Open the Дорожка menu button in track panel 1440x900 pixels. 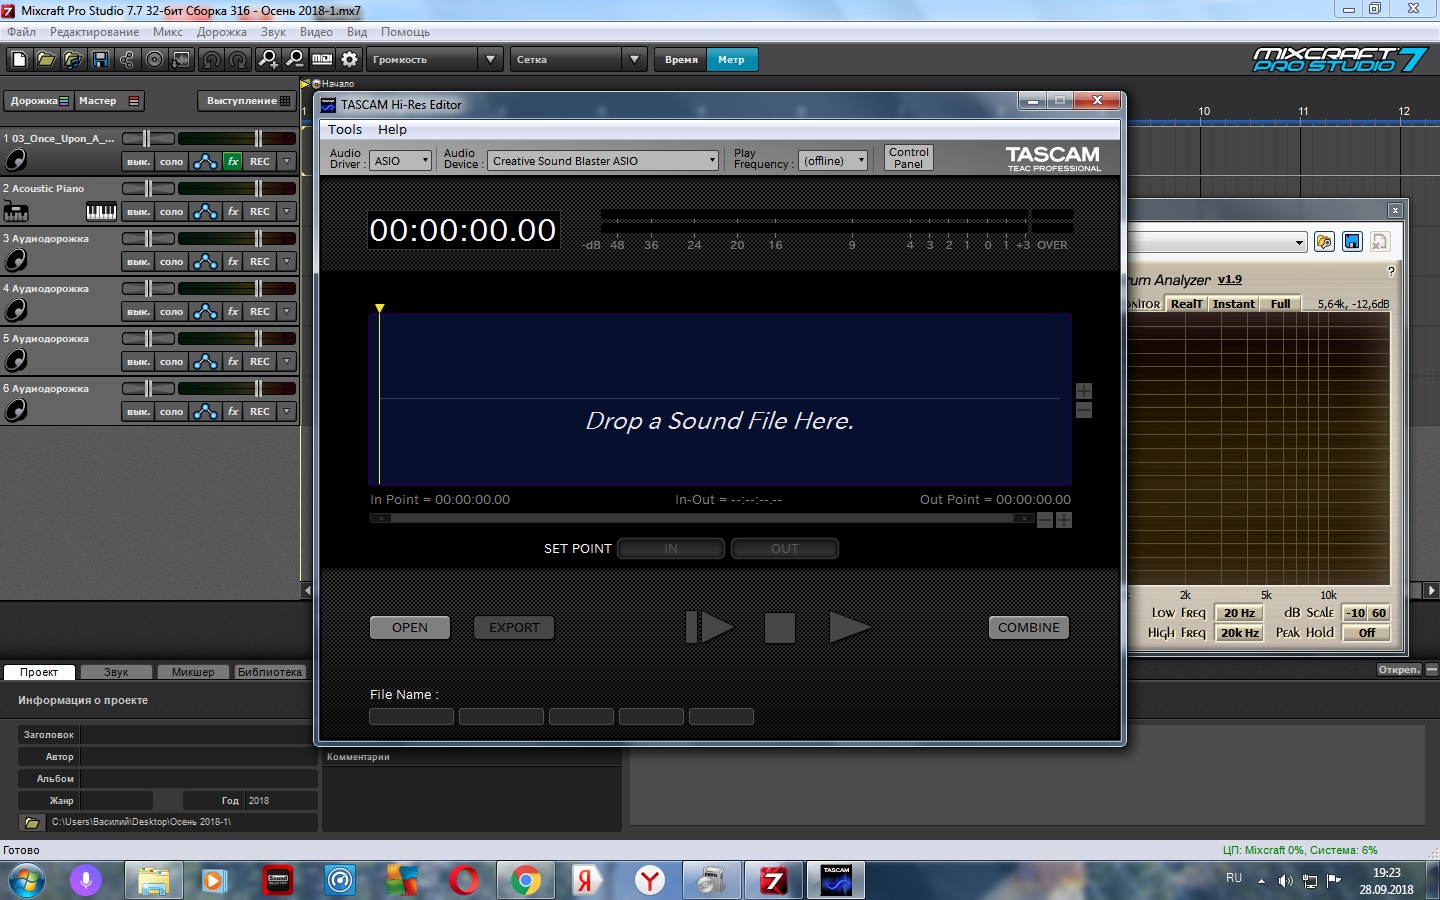(39, 101)
